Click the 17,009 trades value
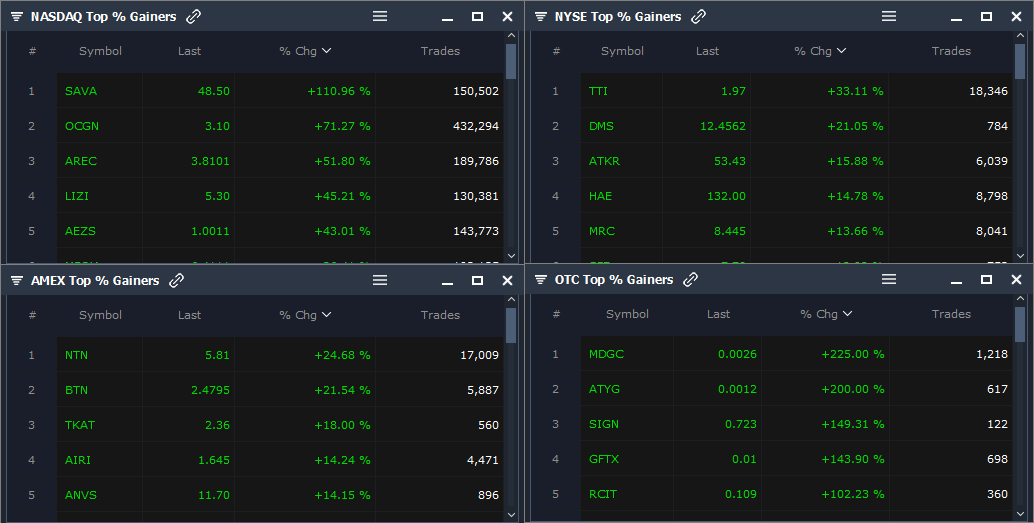The height and width of the screenshot is (523, 1034). point(479,355)
